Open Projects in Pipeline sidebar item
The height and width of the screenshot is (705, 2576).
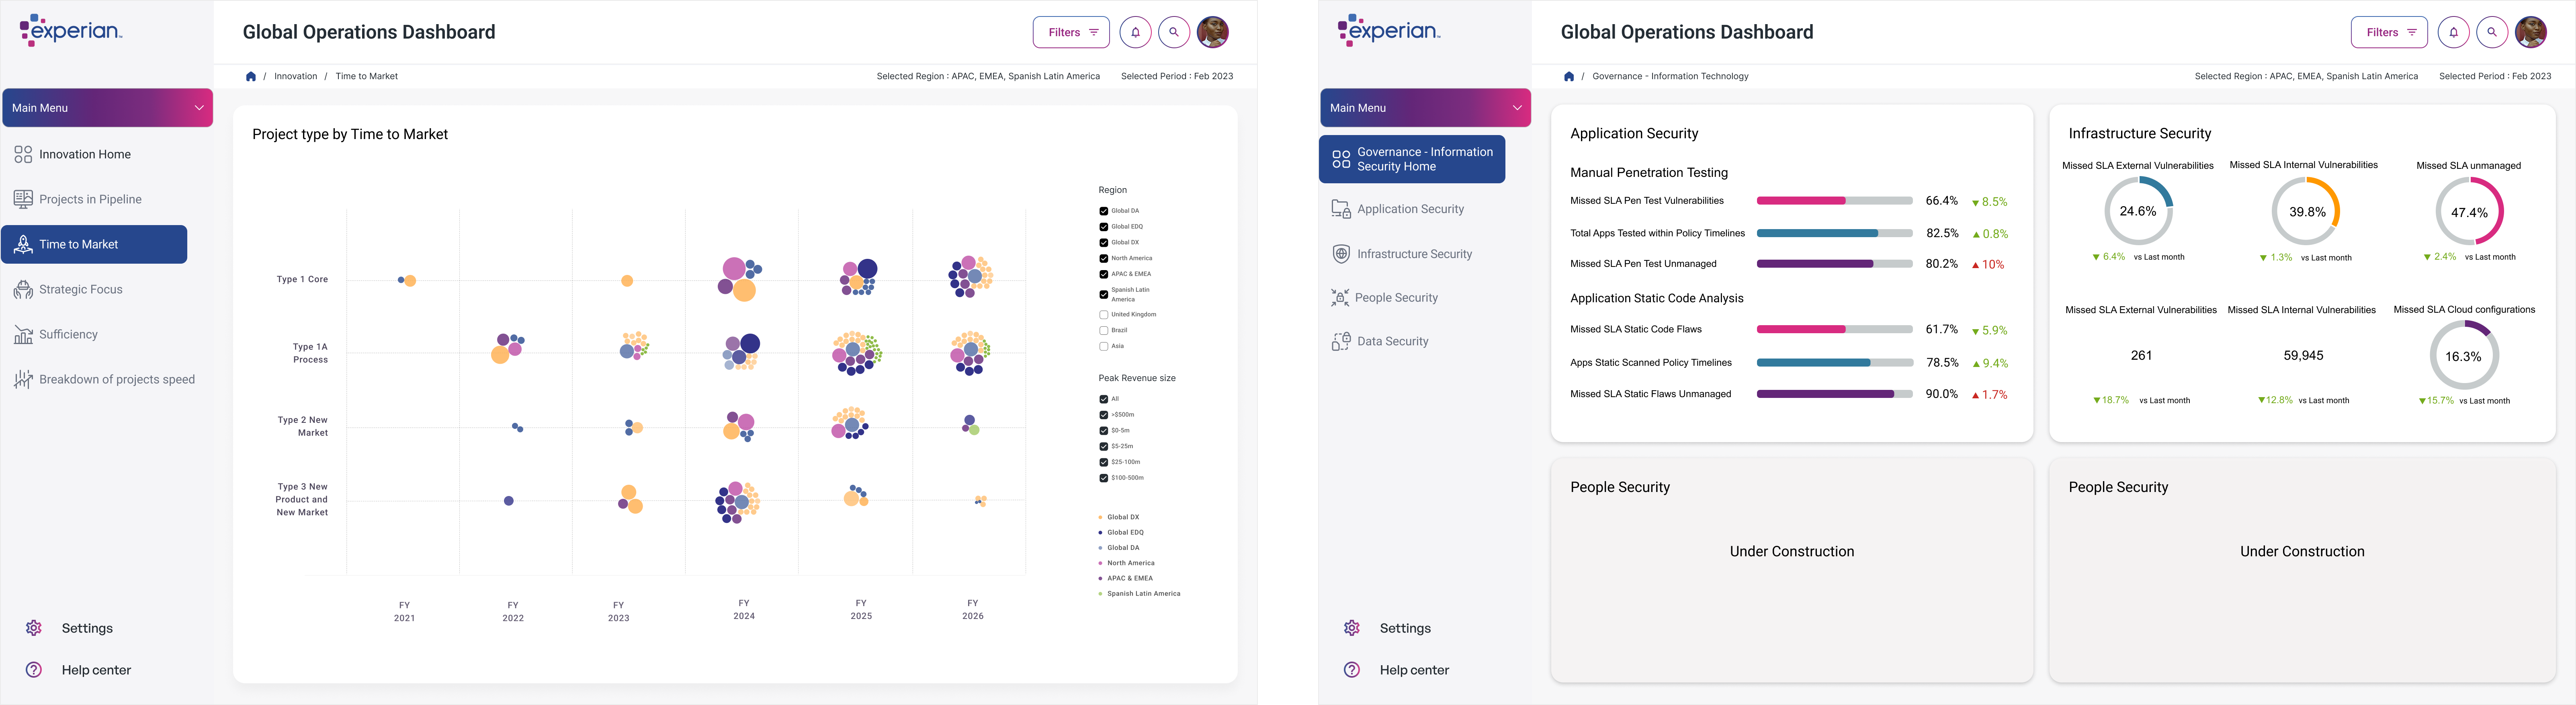click(90, 199)
